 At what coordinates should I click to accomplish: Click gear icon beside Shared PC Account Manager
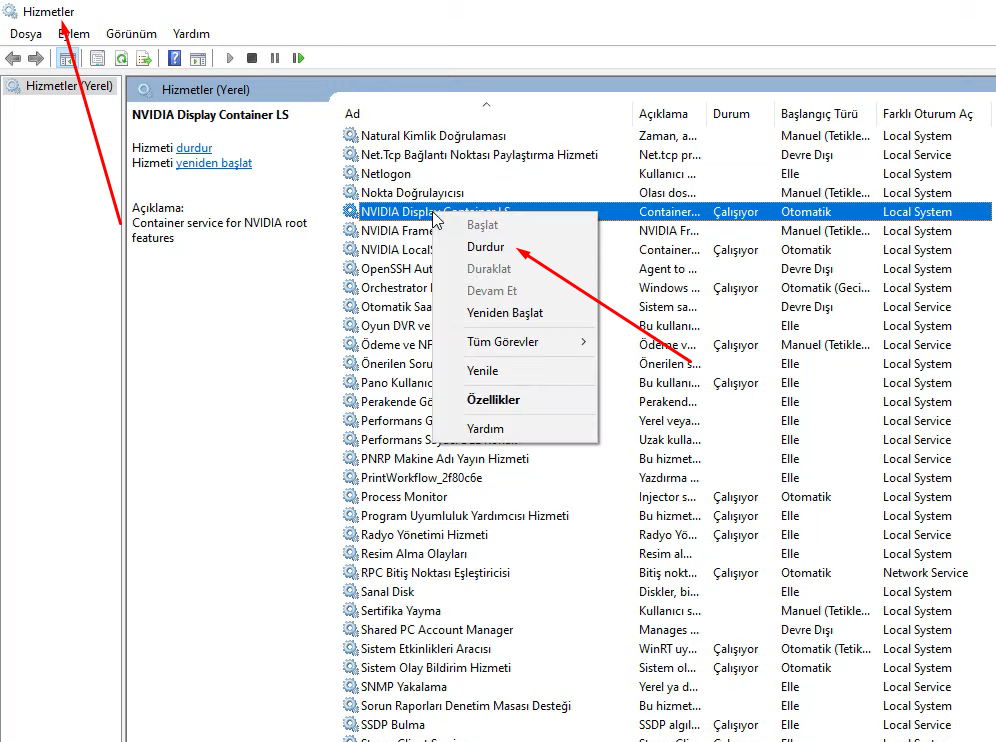(351, 630)
